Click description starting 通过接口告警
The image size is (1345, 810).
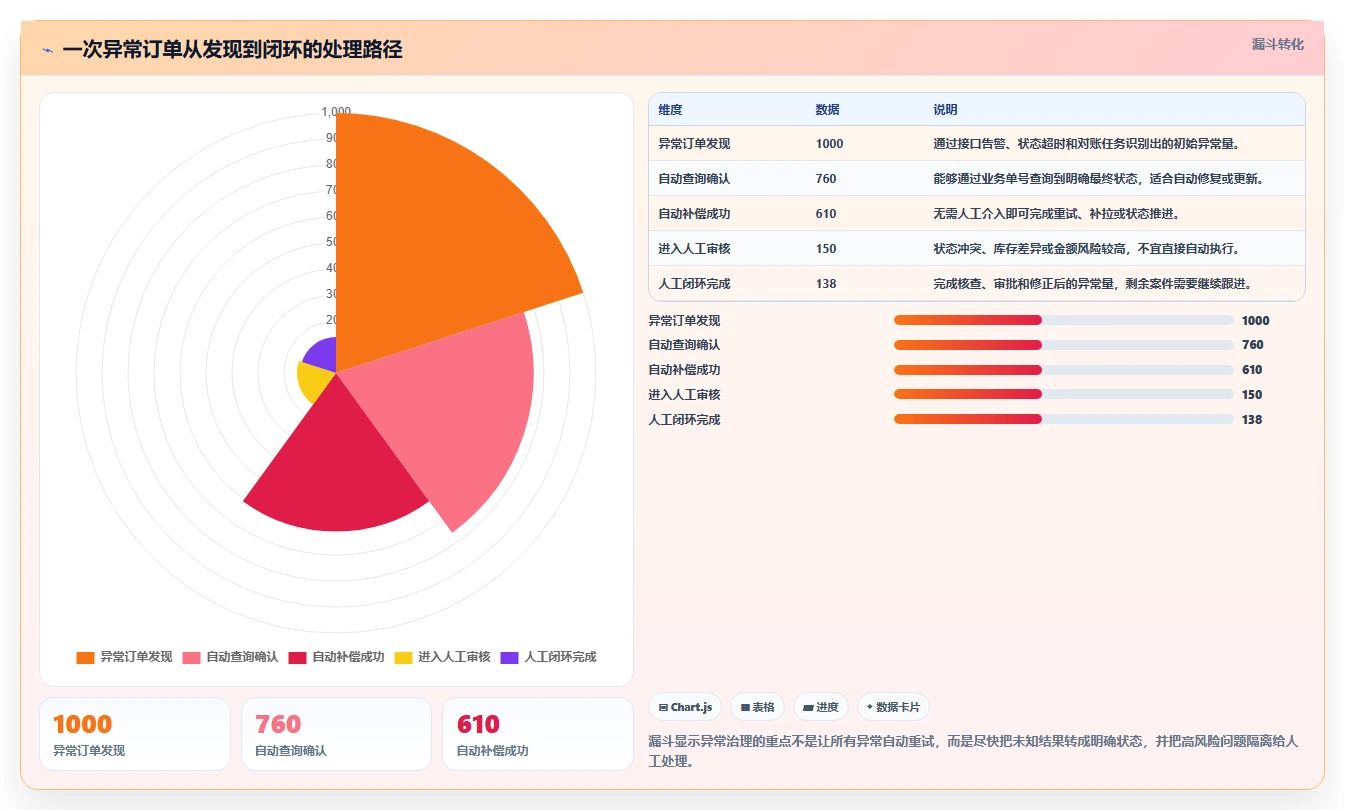click(1087, 144)
